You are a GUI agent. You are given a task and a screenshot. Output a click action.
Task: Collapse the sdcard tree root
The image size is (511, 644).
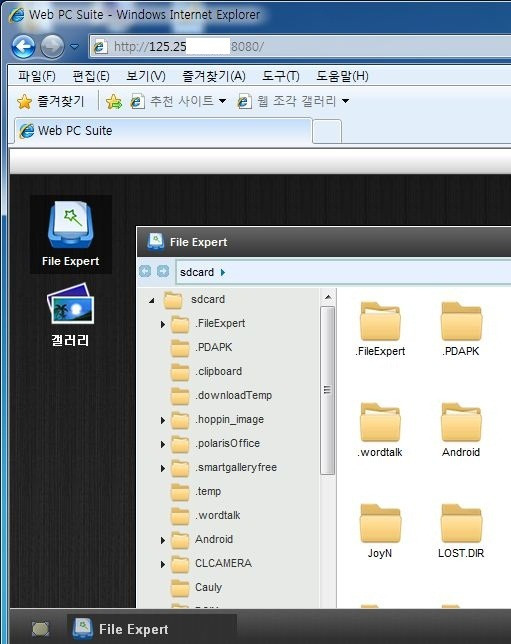pyautogui.click(x=152, y=300)
